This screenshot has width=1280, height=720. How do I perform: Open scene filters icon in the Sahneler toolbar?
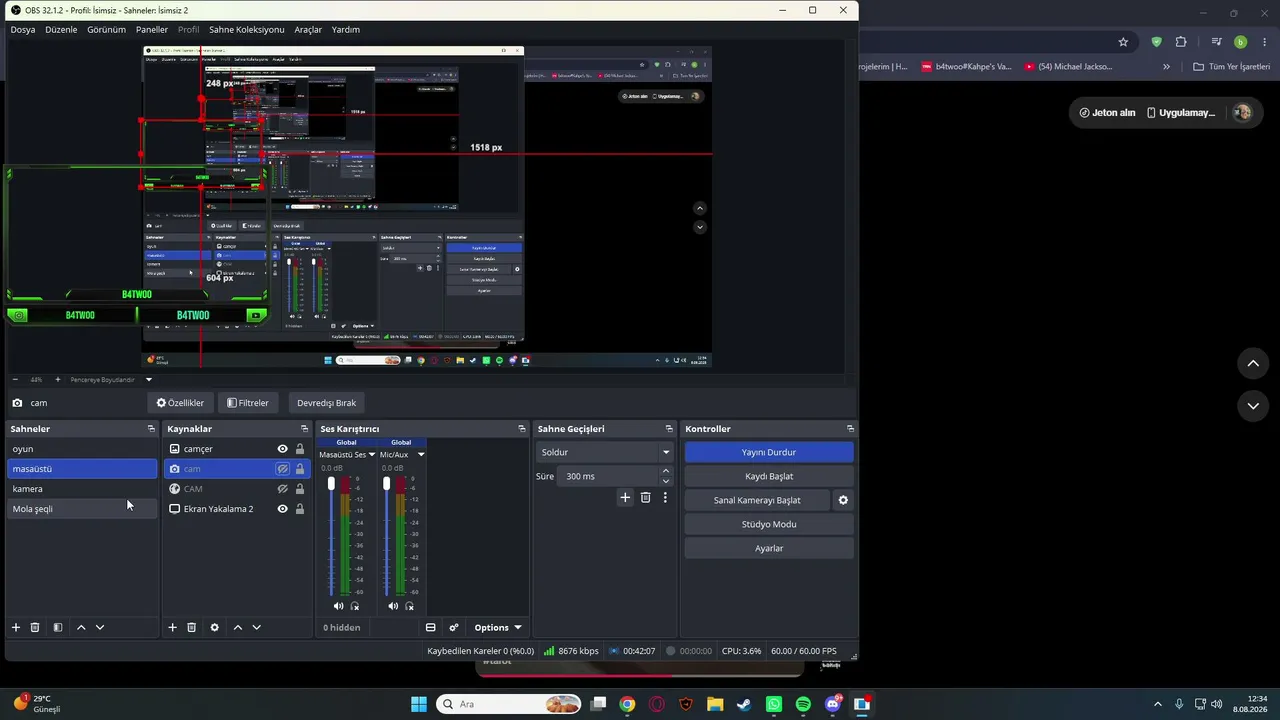click(58, 628)
